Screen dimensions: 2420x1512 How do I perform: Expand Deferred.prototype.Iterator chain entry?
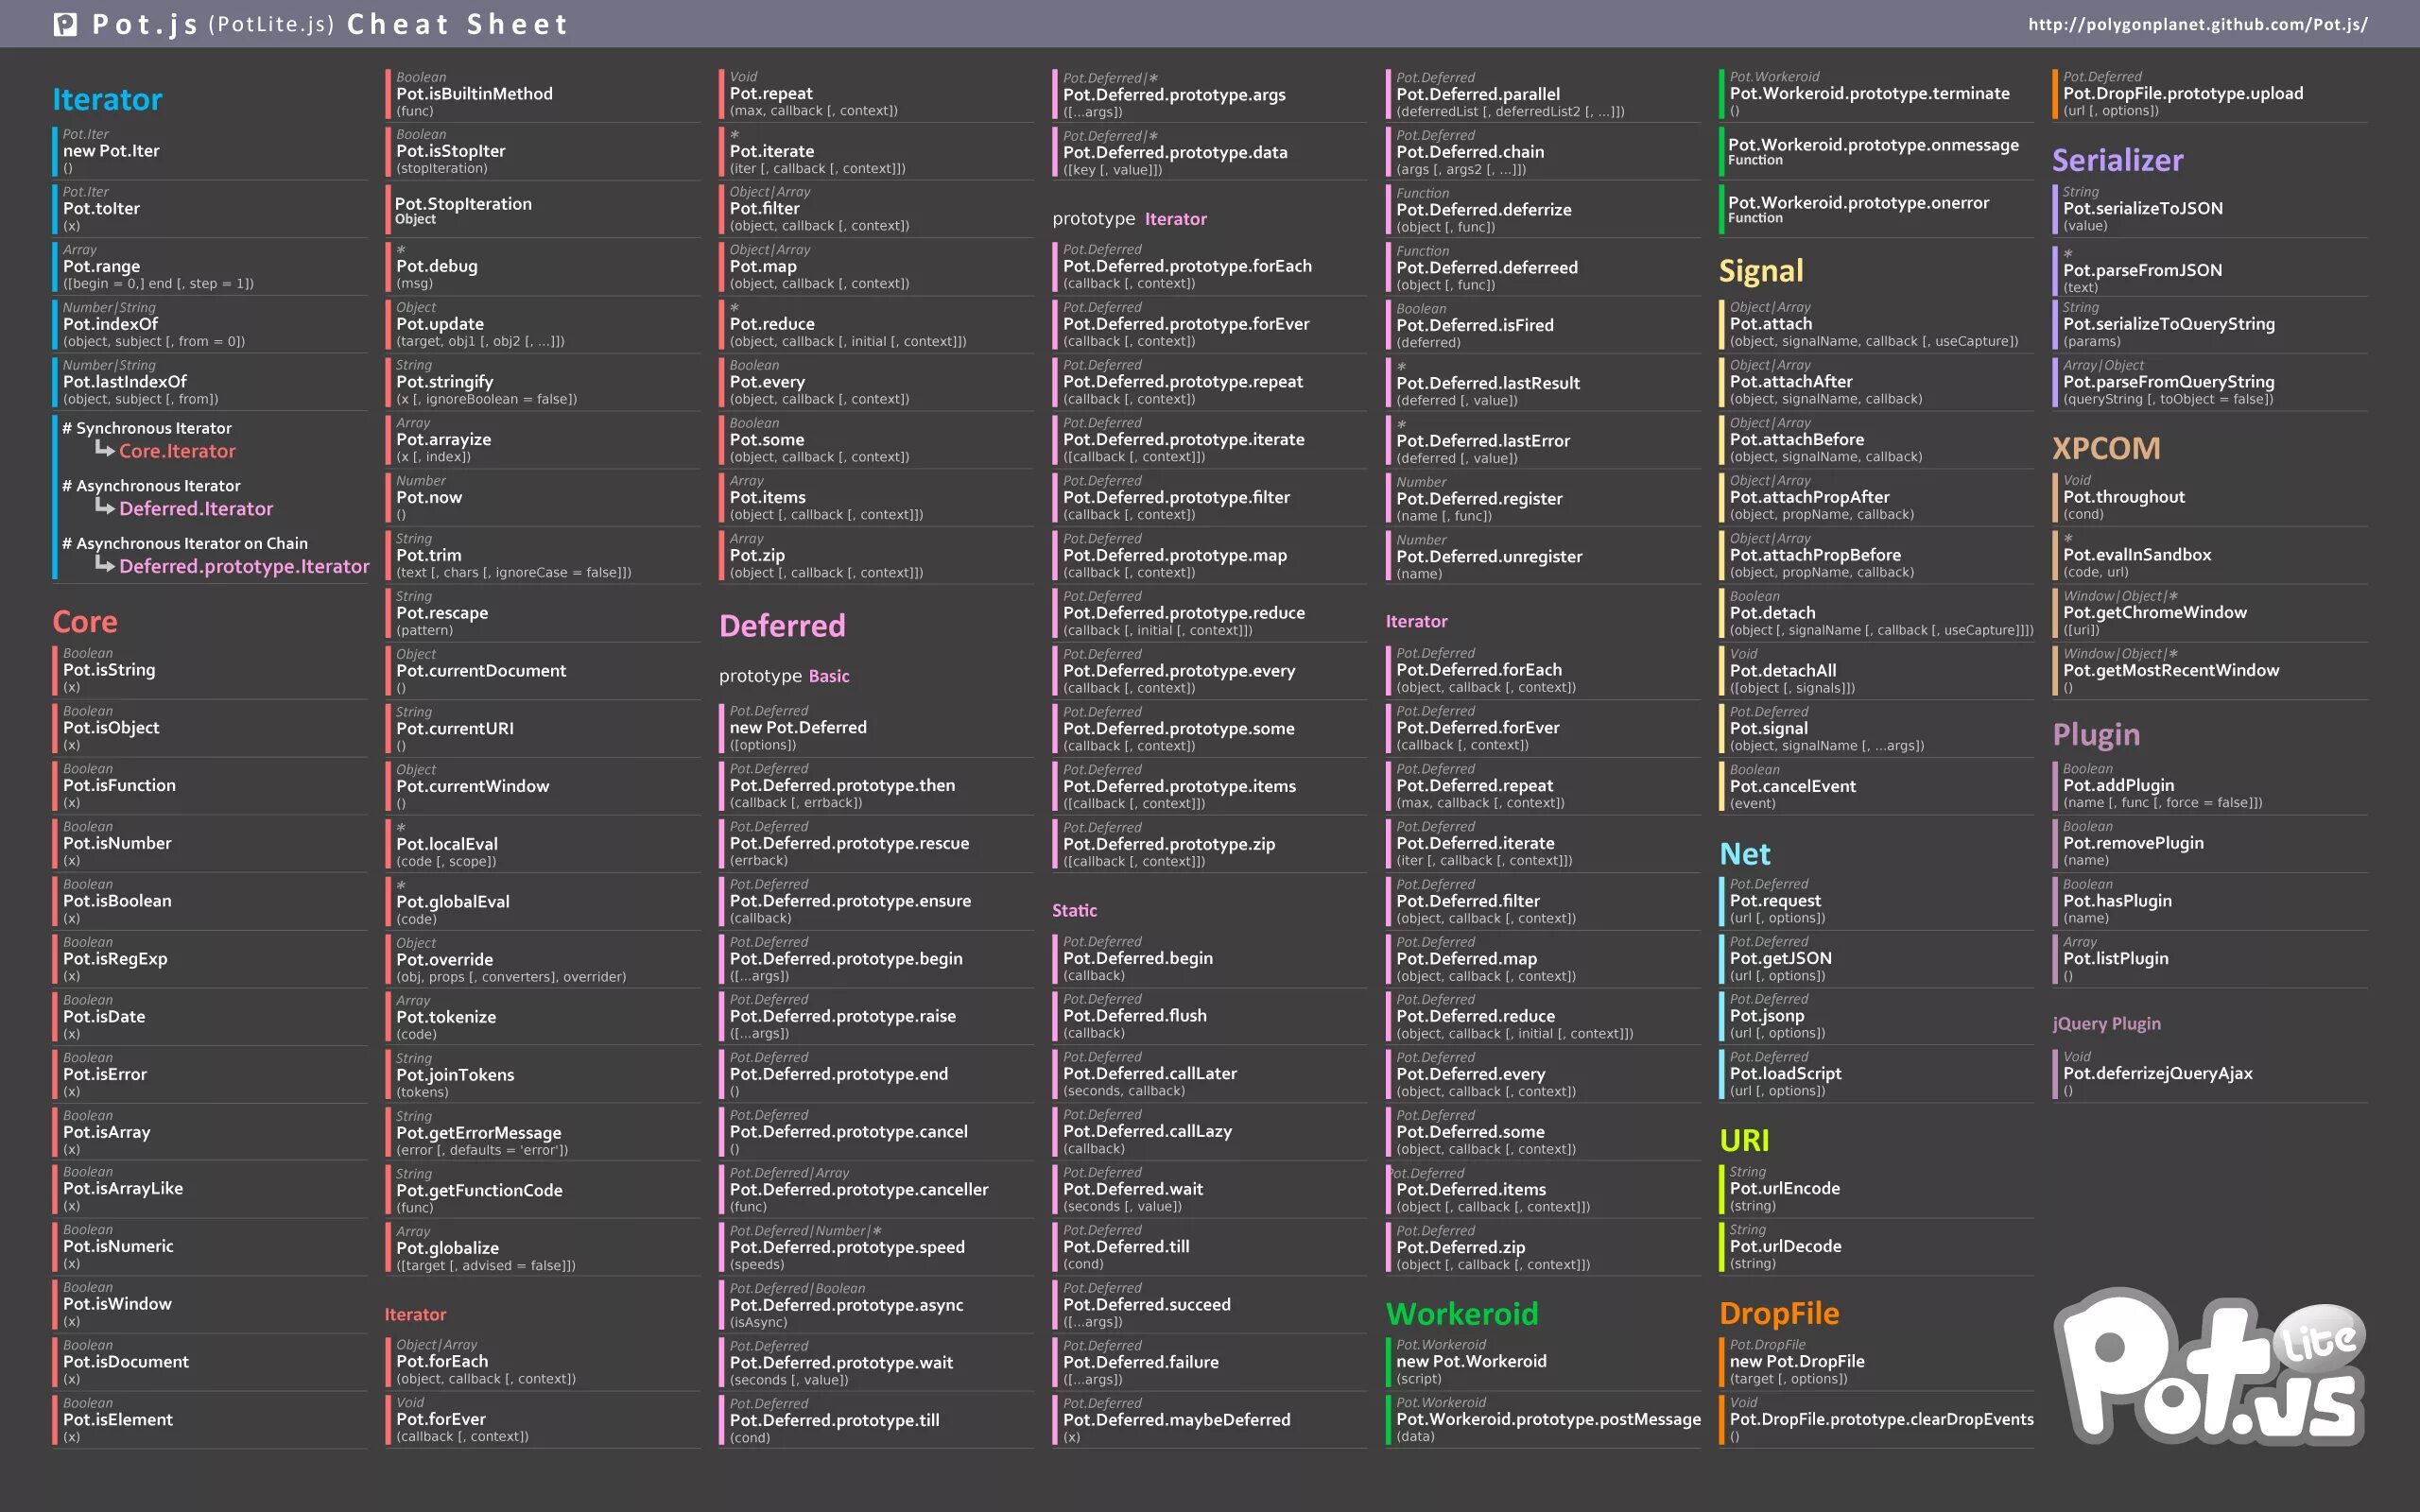tap(244, 566)
